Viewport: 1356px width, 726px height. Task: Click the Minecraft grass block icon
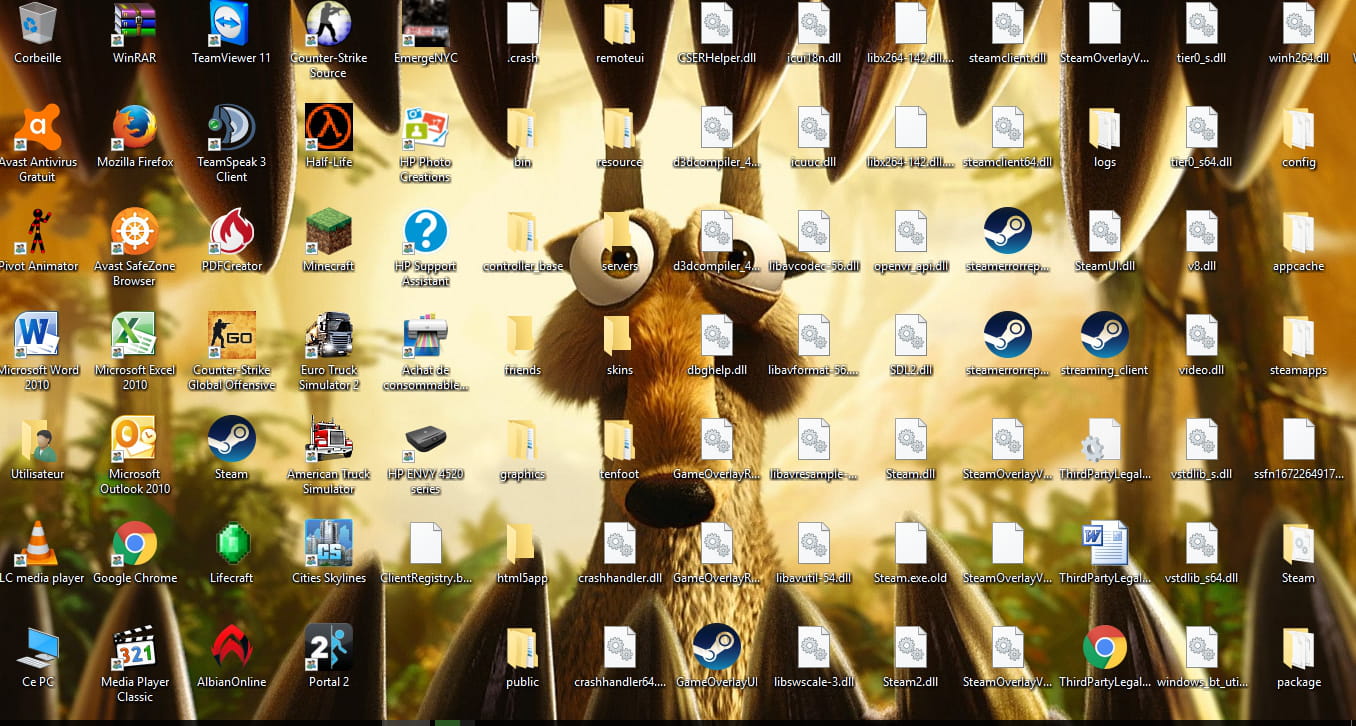(x=328, y=231)
